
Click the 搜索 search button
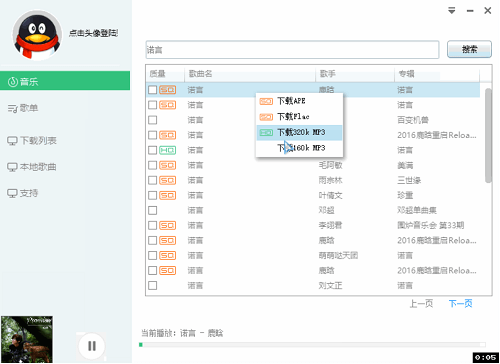tap(469, 49)
